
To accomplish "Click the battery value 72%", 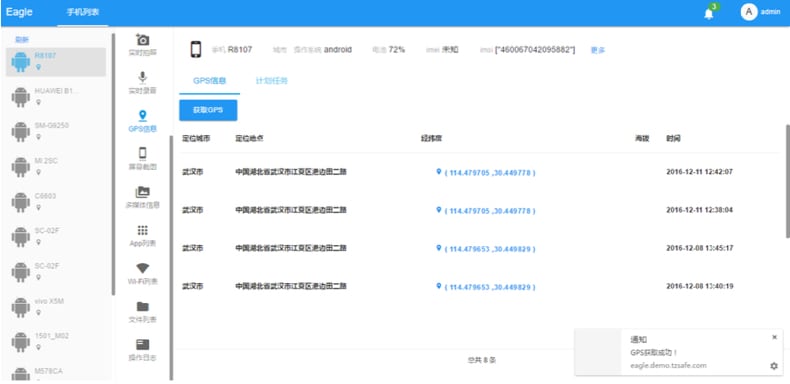I will coord(397,49).
